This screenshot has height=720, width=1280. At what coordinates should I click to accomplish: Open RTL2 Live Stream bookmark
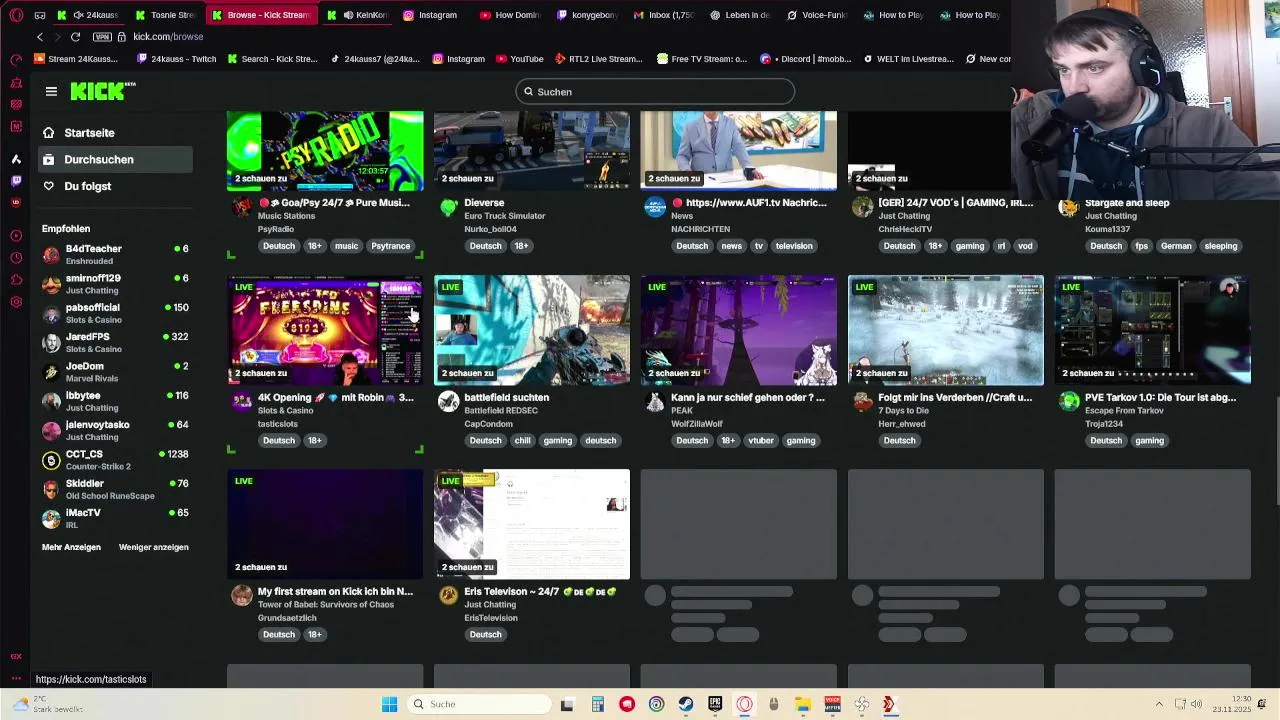coord(598,59)
